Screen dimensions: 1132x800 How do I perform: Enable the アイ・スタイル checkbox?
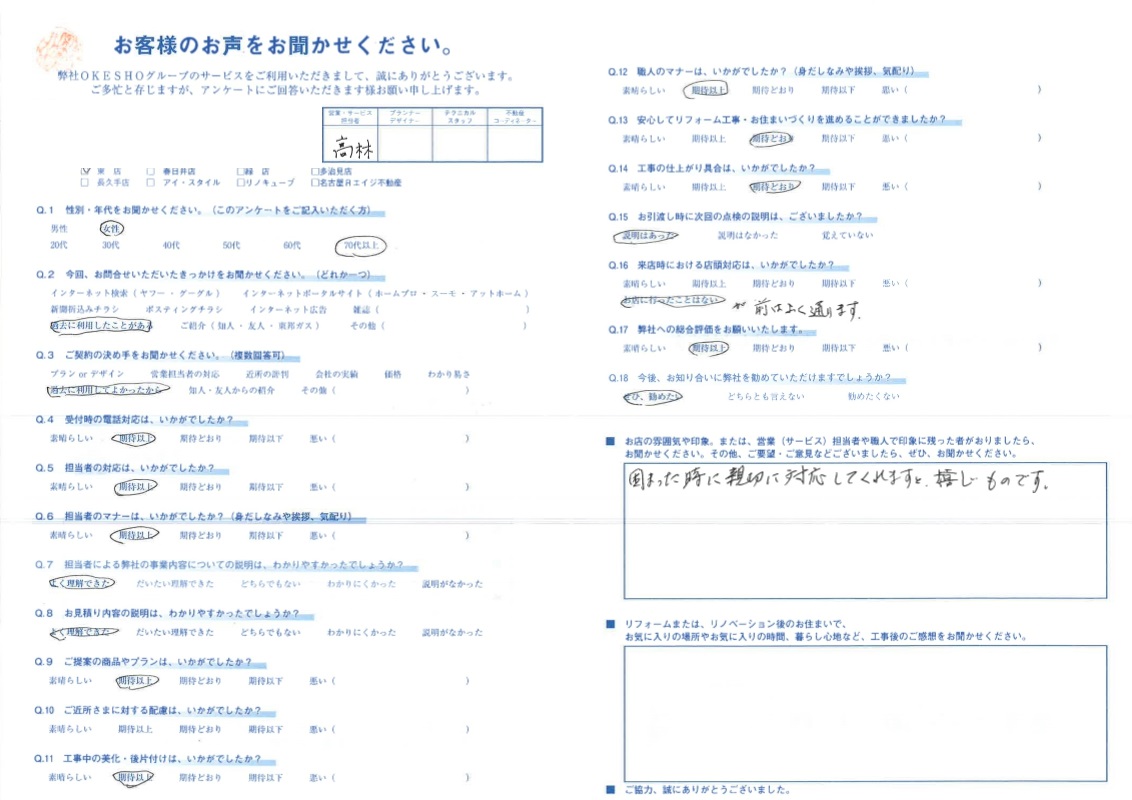(x=150, y=183)
